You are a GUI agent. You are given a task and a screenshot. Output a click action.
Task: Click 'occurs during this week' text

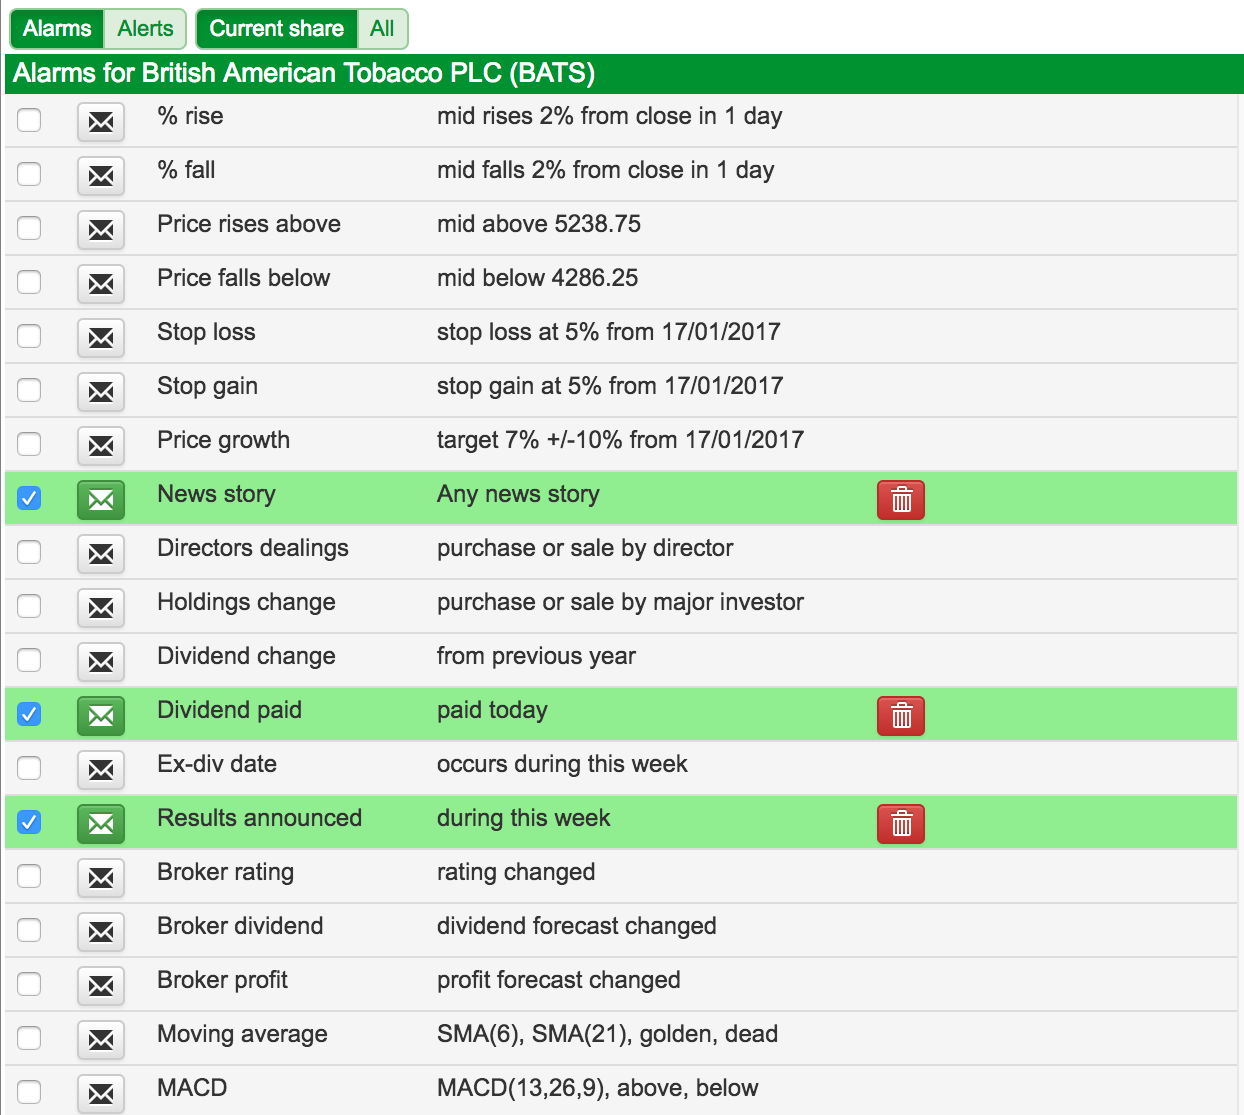pyautogui.click(x=562, y=764)
